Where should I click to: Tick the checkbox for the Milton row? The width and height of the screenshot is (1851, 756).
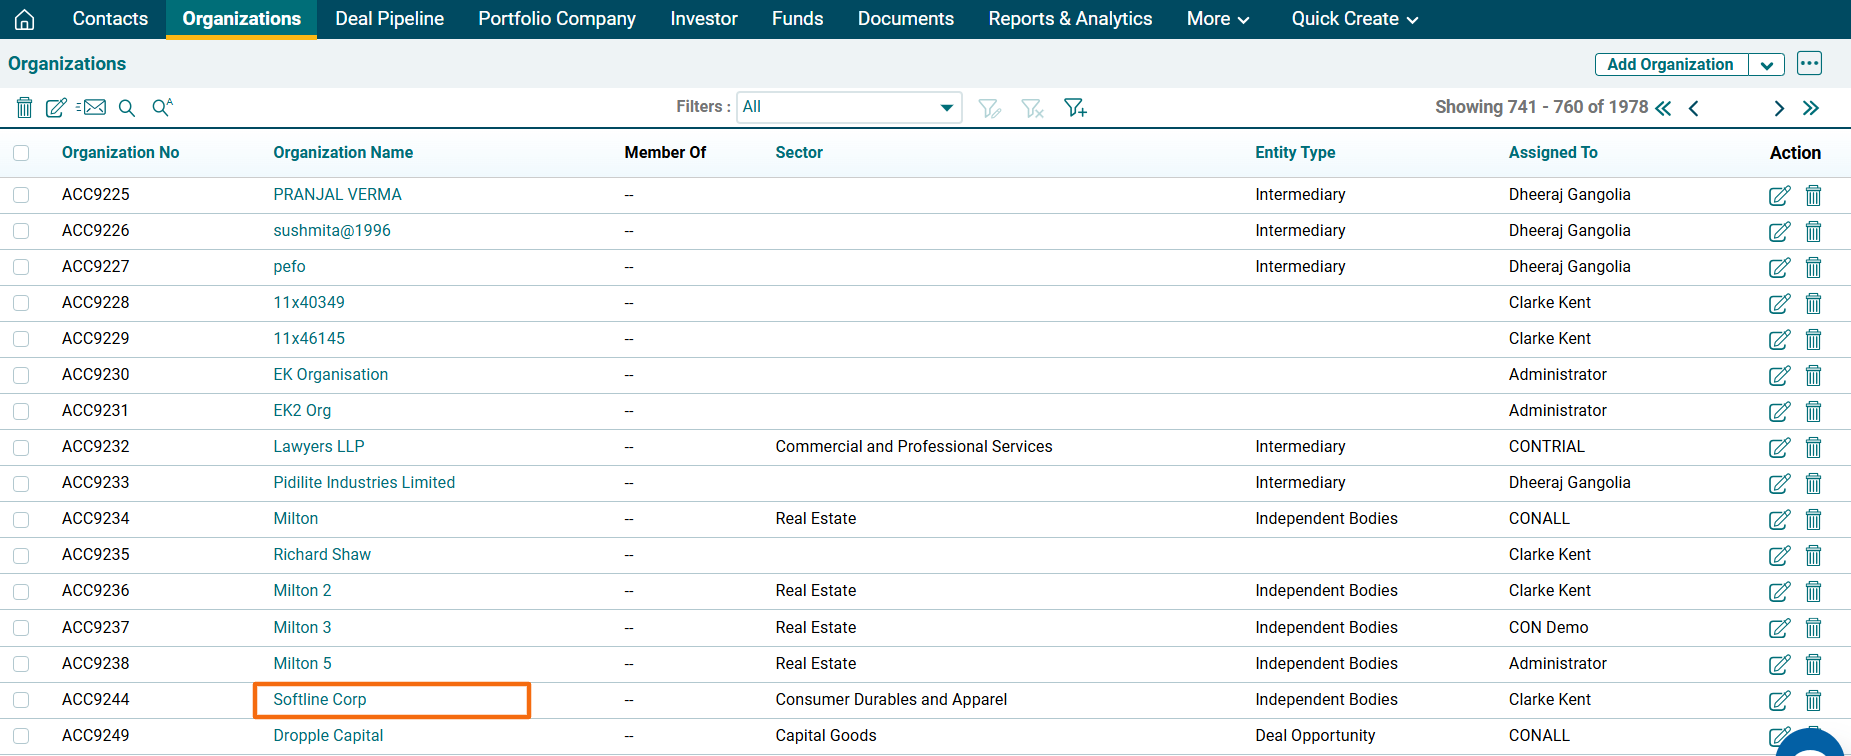pyautogui.click(x=21, y=519)
